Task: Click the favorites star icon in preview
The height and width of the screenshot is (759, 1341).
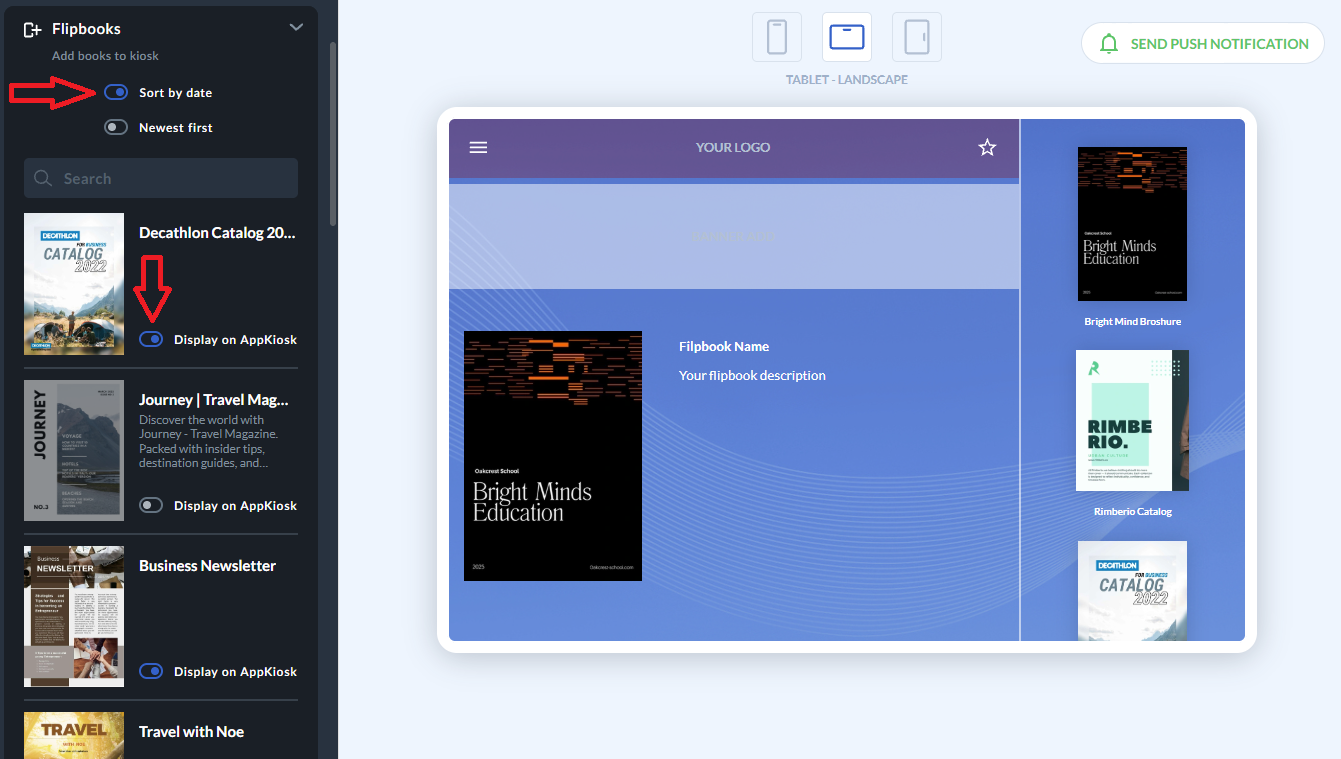Action: point(987,148)
